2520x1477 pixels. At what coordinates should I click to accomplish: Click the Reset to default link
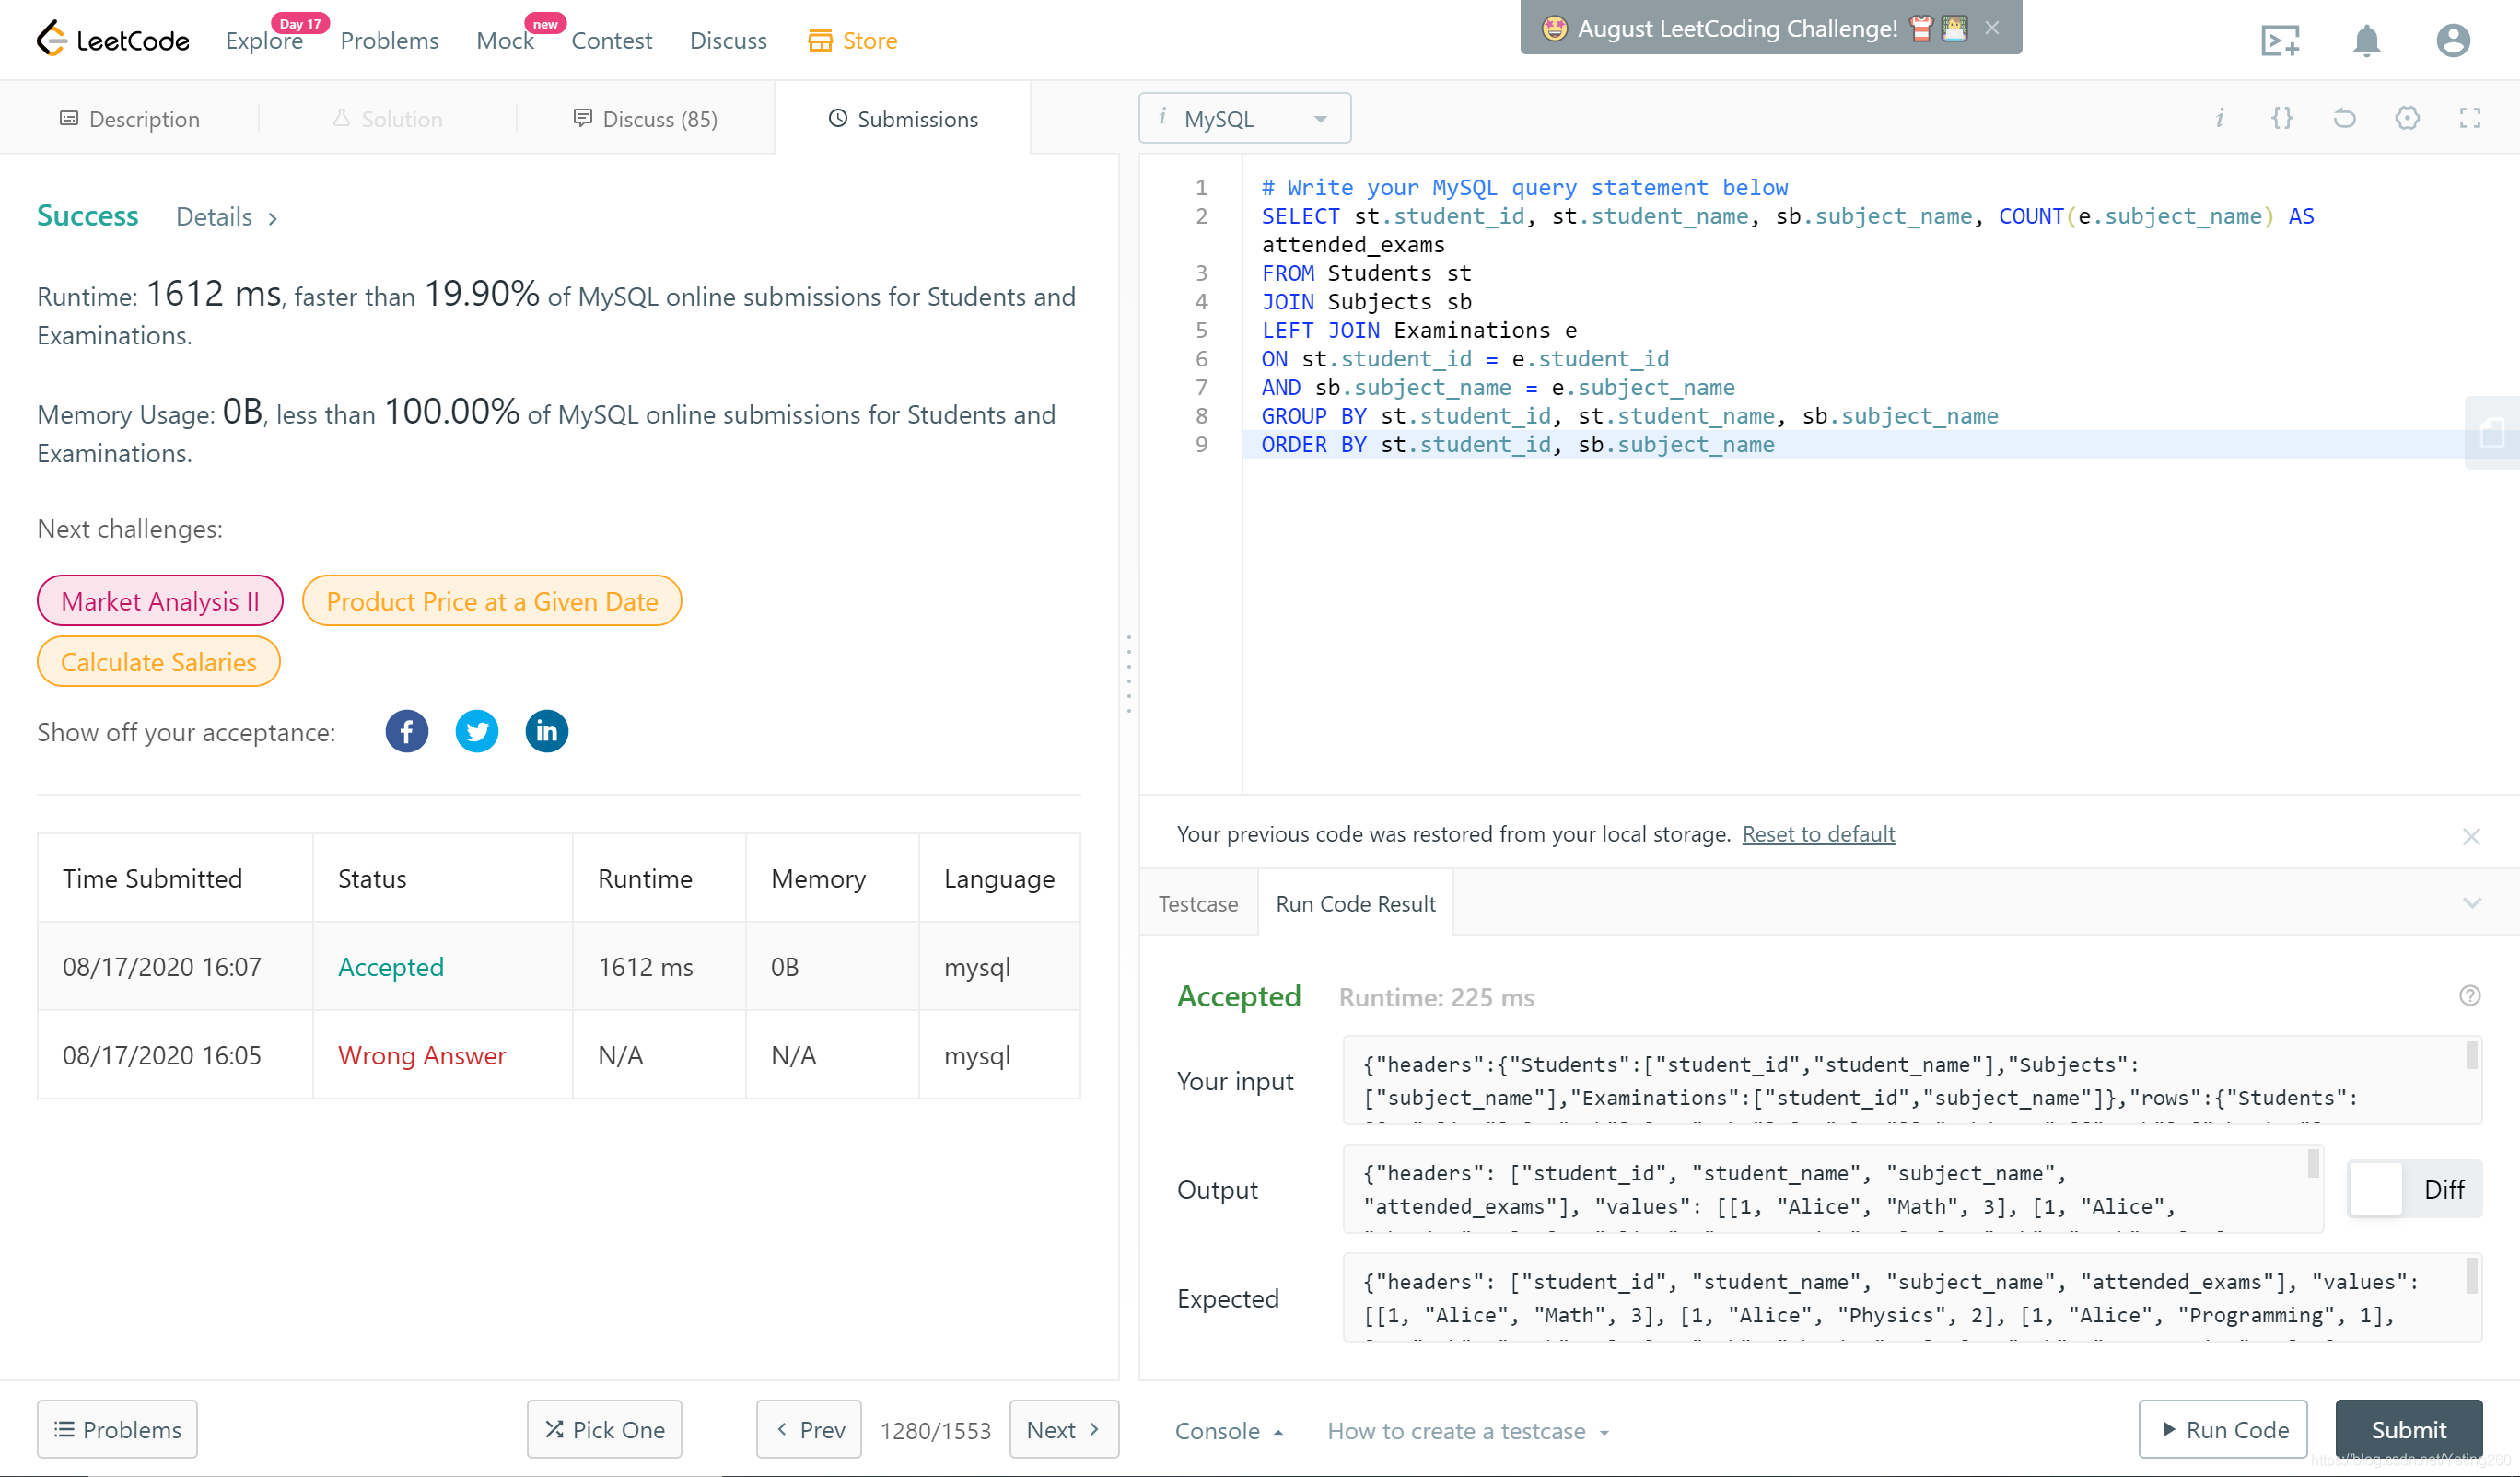(x=1817, y=833)
